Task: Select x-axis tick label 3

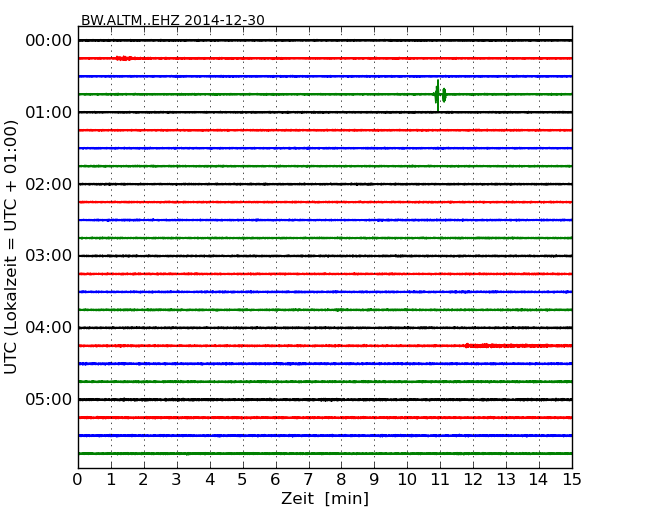Action: pos(177,479)
